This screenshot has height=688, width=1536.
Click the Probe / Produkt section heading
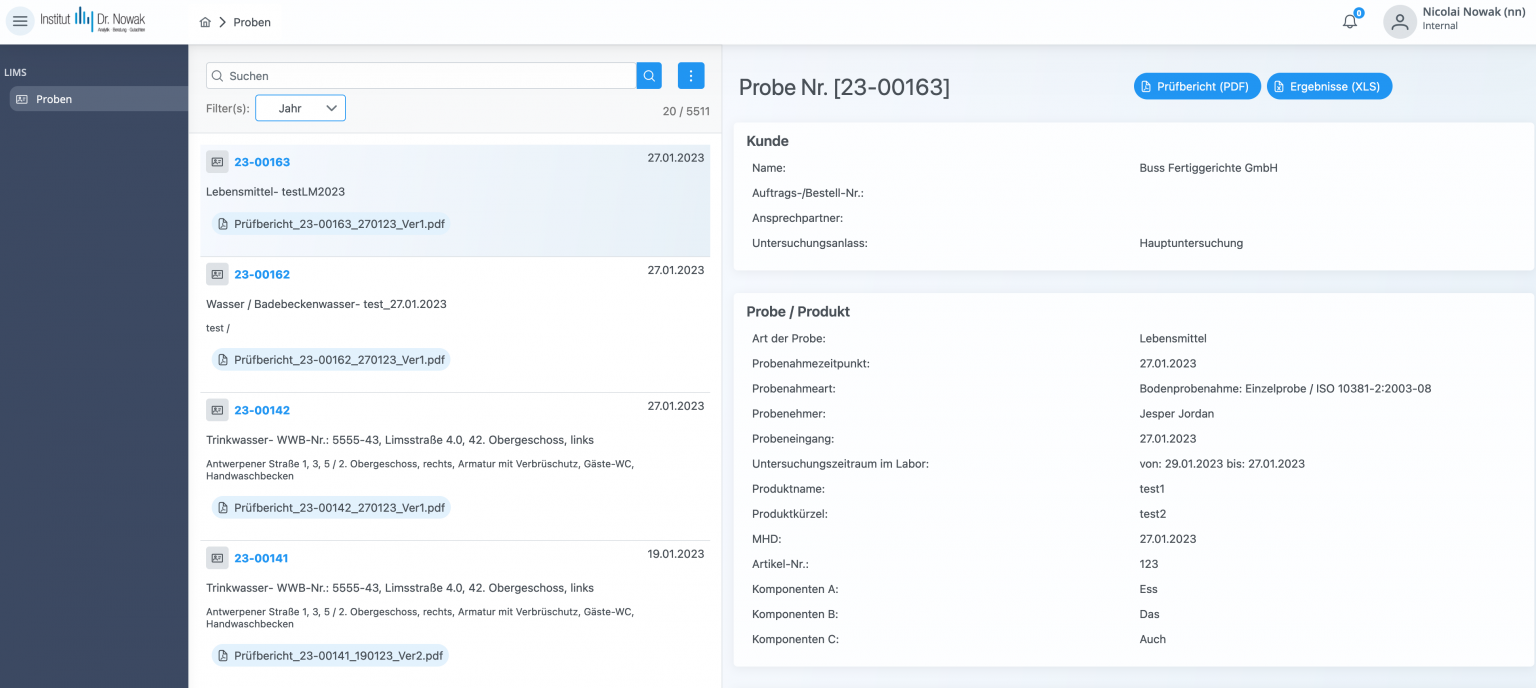798,311
